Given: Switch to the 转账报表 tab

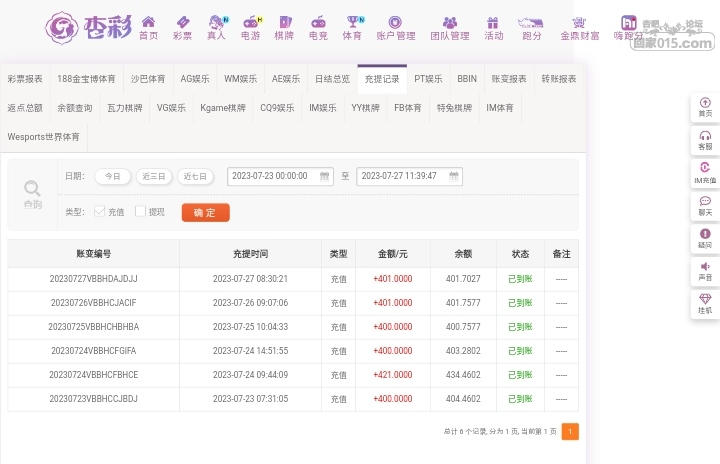Looking at the screenshot, I should pos(558,79).
